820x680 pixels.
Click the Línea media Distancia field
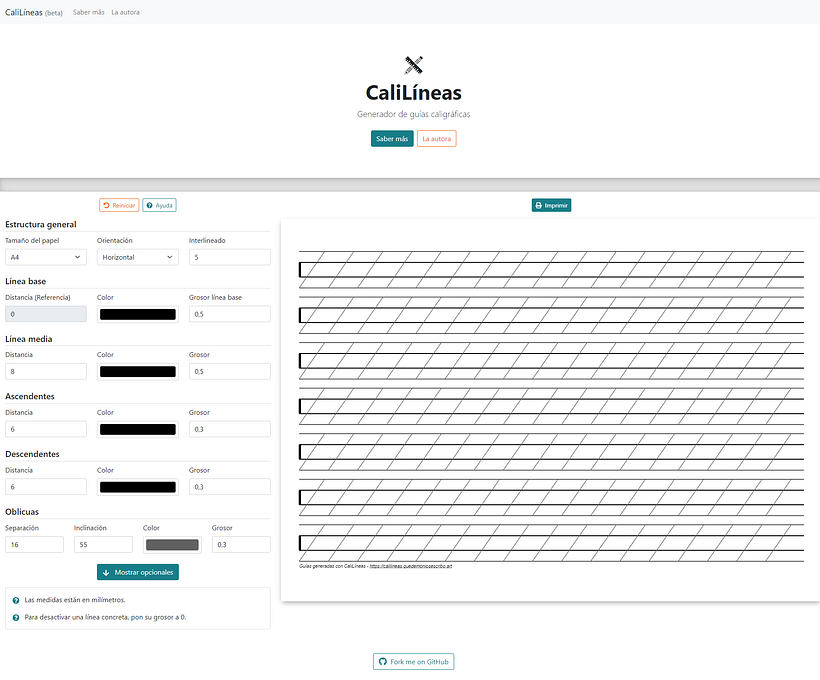tap(45, 372)
